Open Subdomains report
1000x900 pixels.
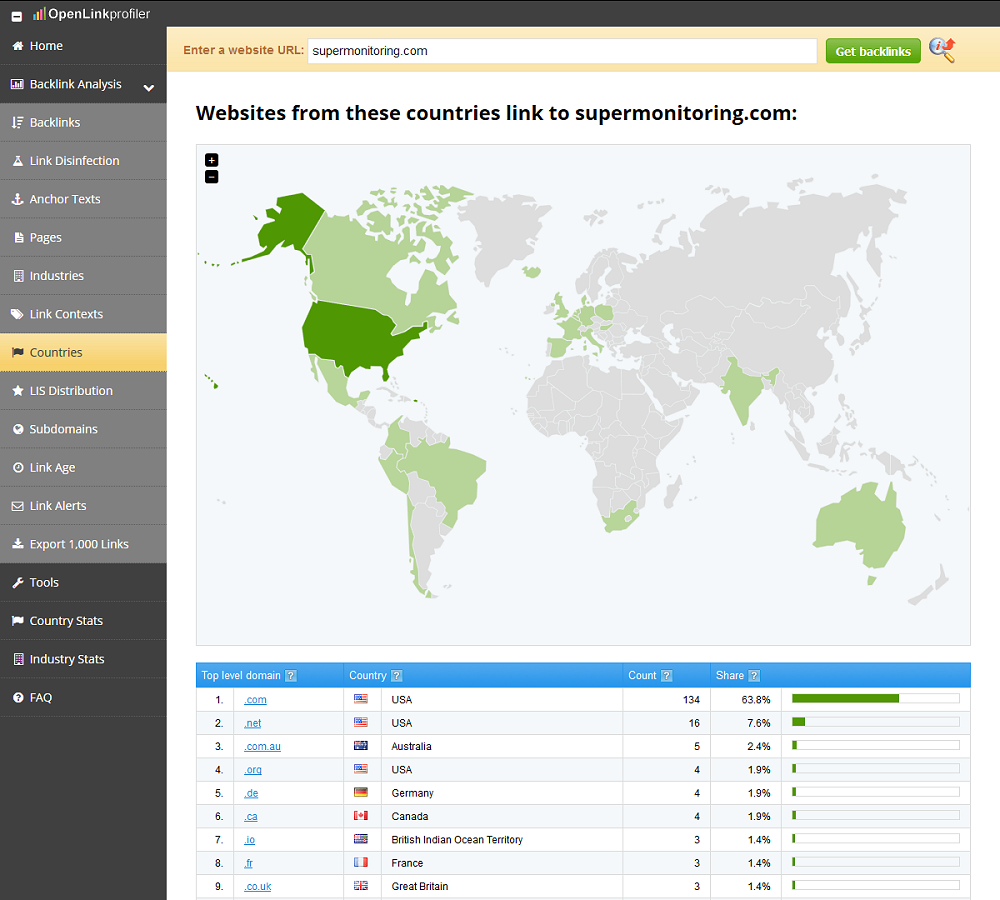[83, 429]
